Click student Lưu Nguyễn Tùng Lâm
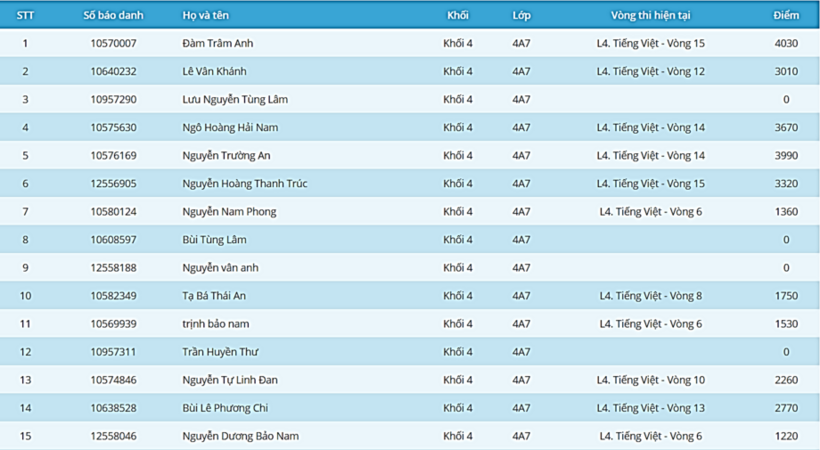 (229, 100)
